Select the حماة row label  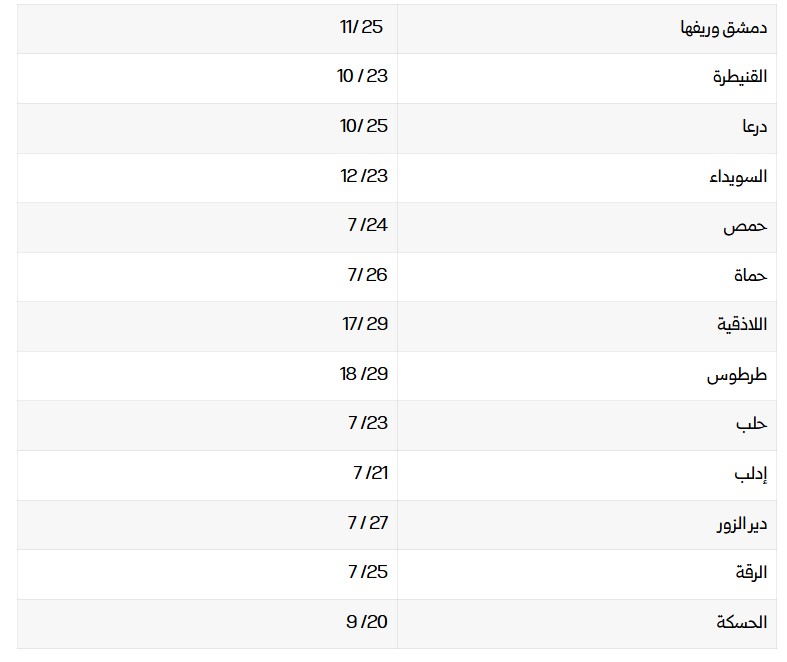pos(747,276)
